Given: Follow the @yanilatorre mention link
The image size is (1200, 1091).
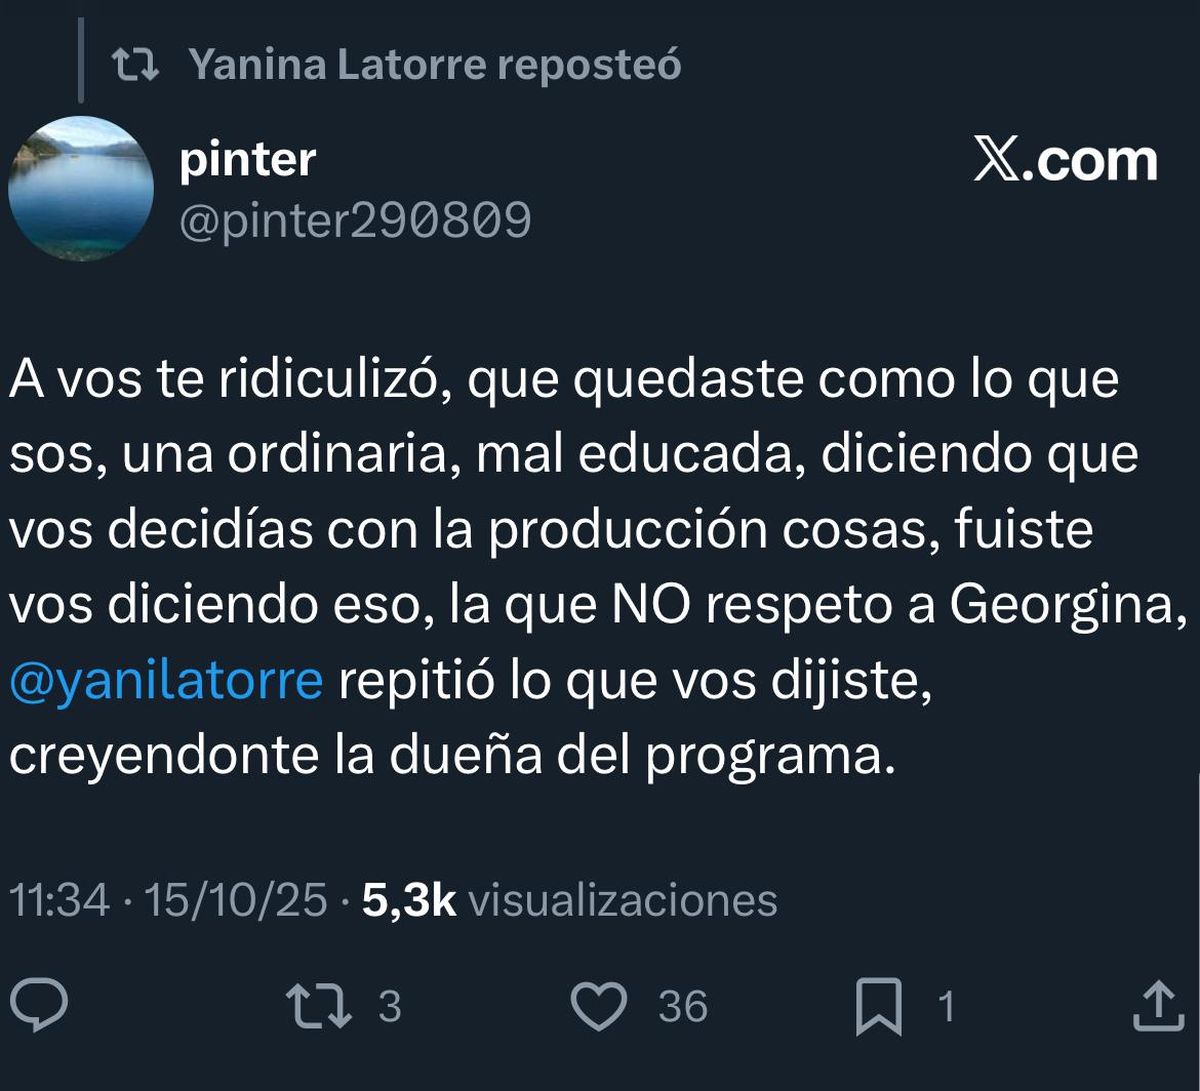Looking at the screenshot, I should 166,682.
